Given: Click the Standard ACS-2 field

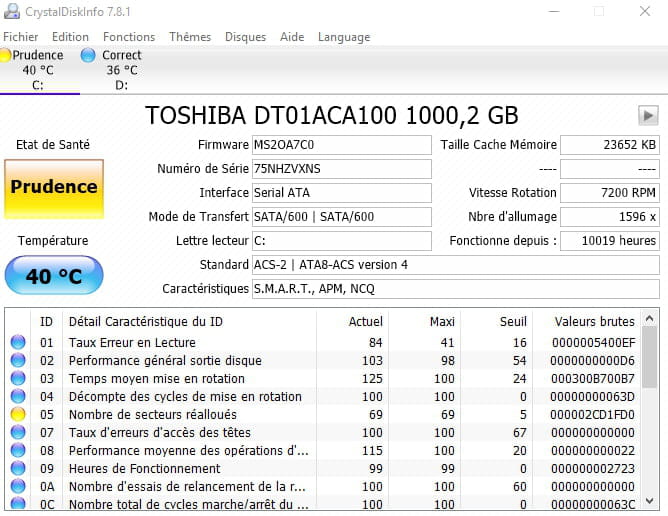Looking at the screenshot, I should pos(455,265).
